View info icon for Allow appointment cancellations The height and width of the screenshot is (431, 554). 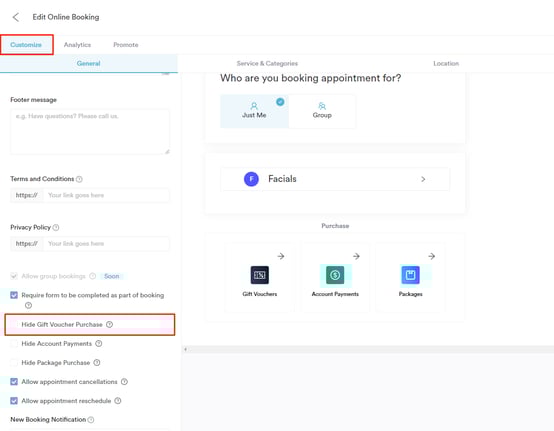124,382
